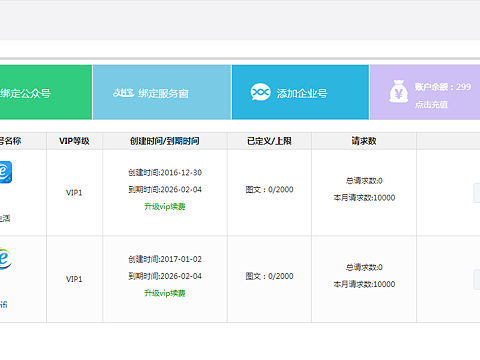The image size is (480, 360).
Task: Click 升级vip续费 under 2016-12-30 row
Action: click(x=165, y=207)
